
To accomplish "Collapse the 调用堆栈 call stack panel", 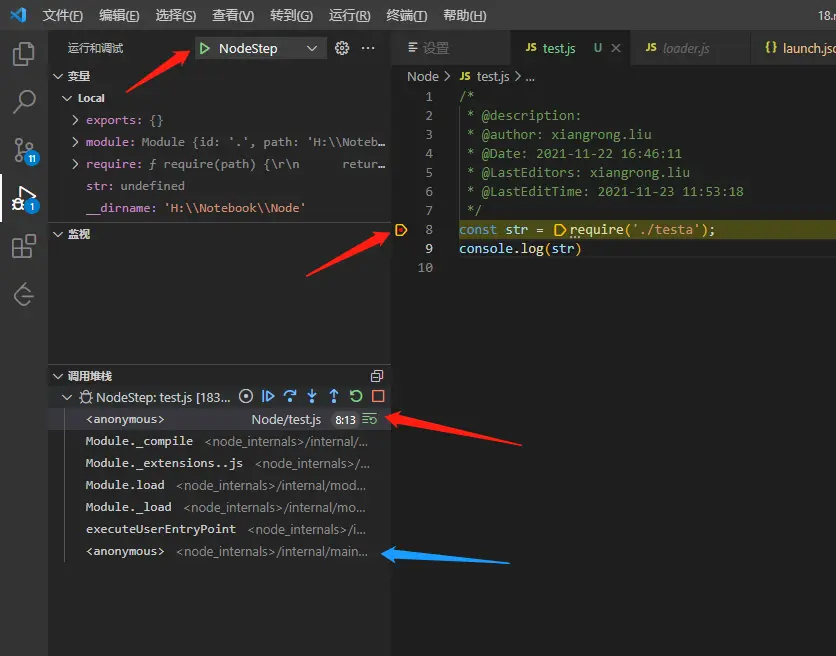I will pyautogui.click(x=57, y=376).
